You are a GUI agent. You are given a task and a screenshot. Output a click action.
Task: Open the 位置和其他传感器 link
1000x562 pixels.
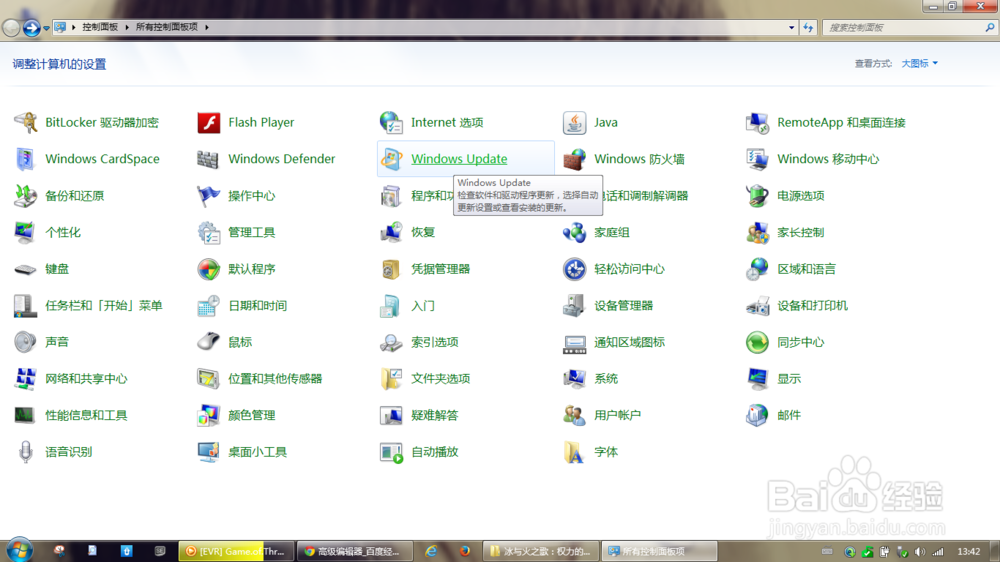point(275,379)
